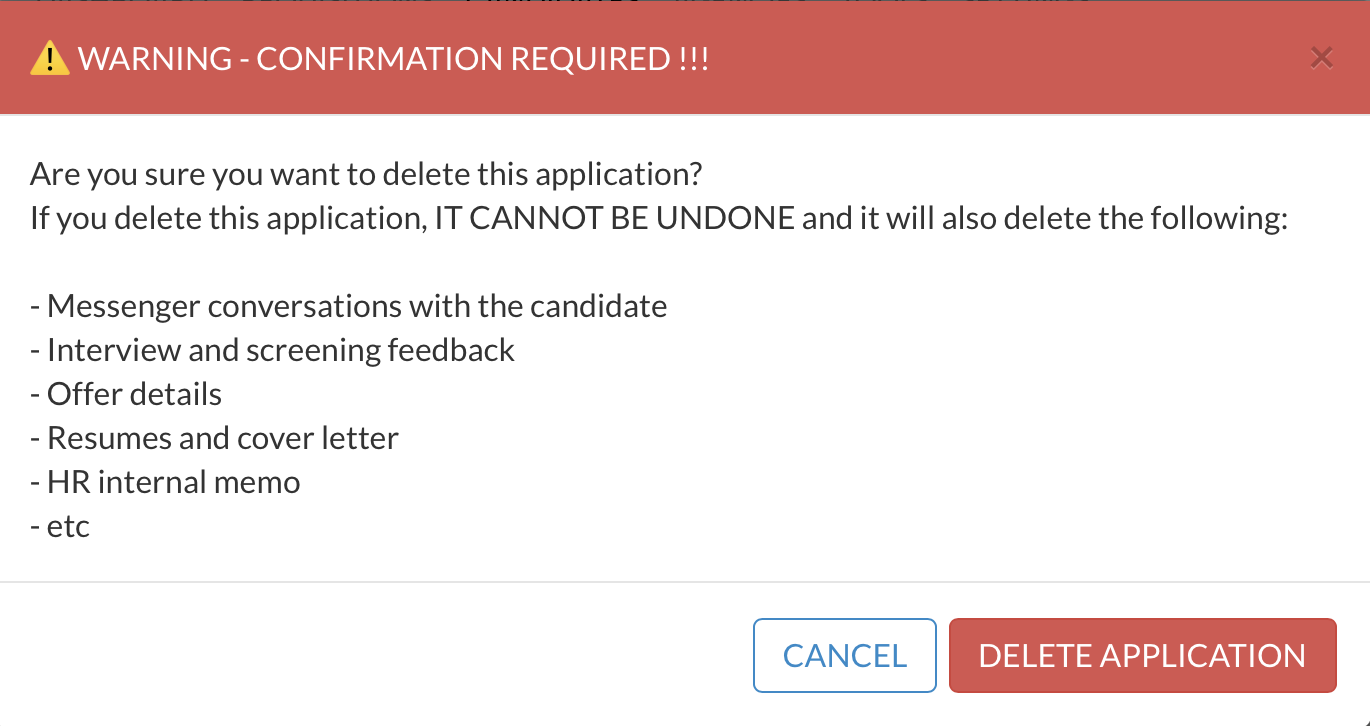Click the yellow warning triangle icon

pos(50,58)
